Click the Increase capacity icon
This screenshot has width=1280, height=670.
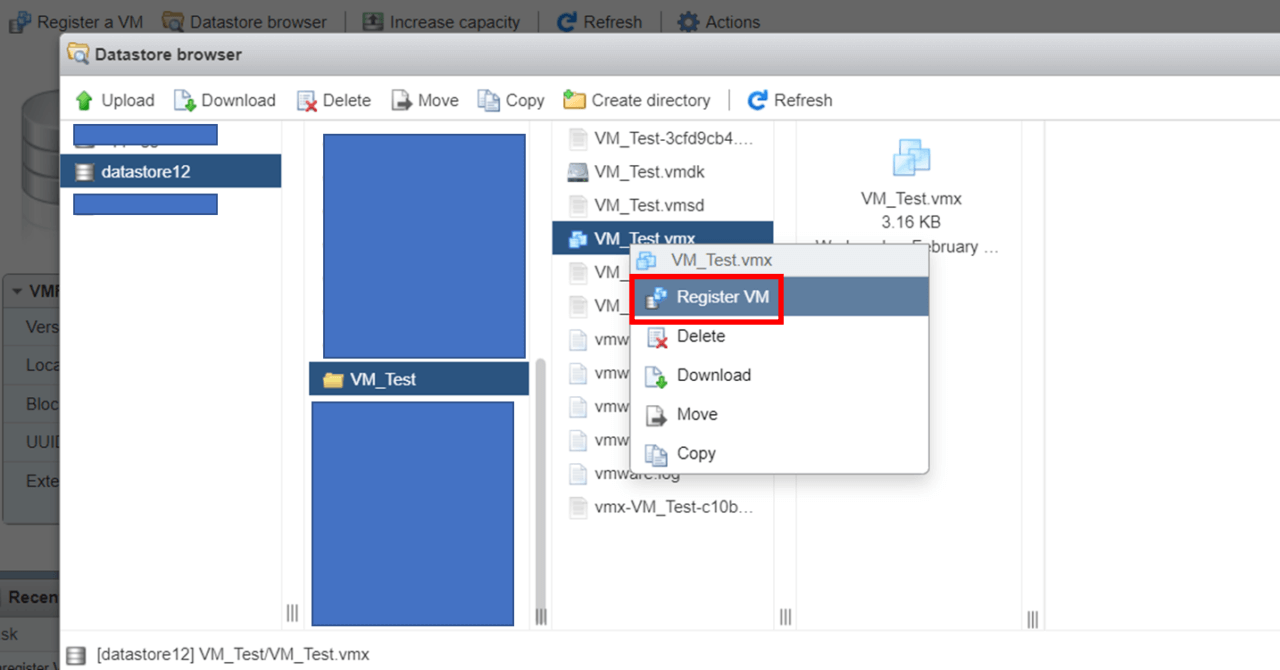tap(371, 21)
